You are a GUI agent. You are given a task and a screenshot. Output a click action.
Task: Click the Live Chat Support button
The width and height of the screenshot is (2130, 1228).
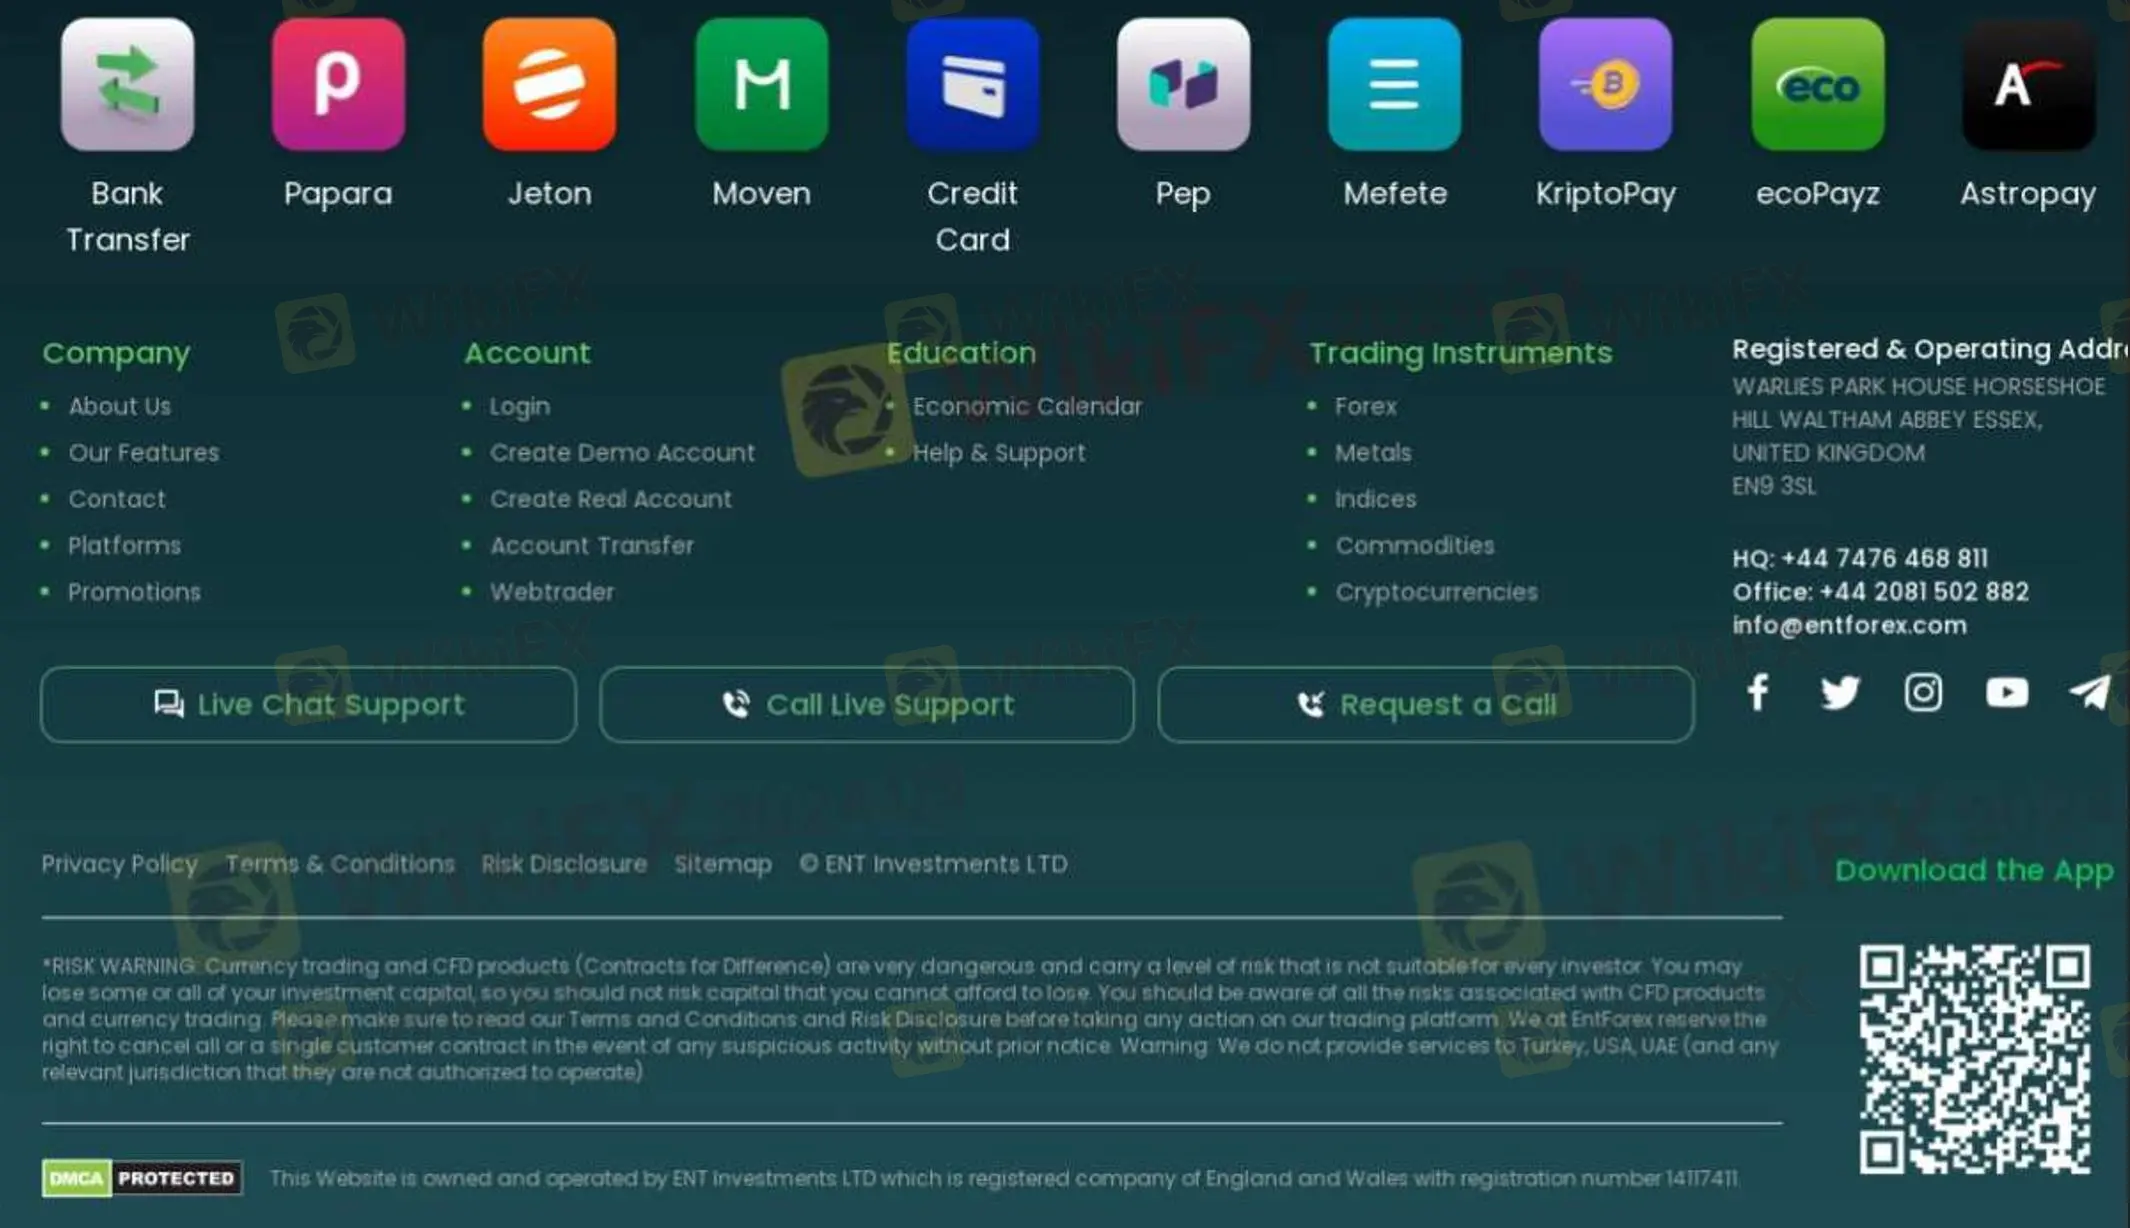point(307,704)
